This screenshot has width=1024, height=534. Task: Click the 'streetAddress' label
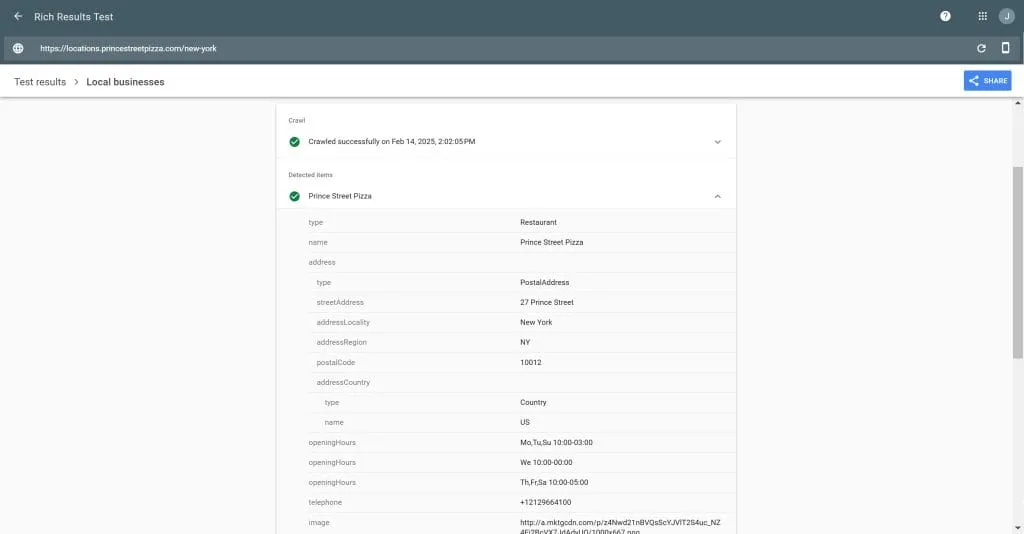340,302
